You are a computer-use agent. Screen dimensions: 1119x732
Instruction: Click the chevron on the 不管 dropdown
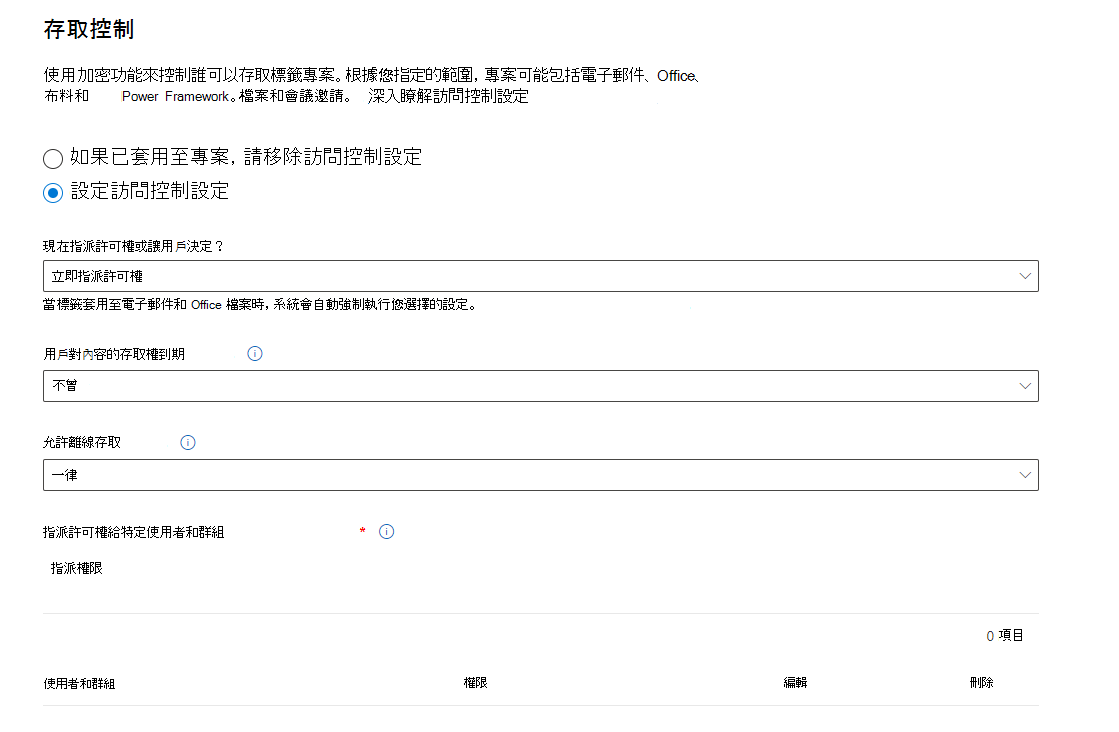1025,385
